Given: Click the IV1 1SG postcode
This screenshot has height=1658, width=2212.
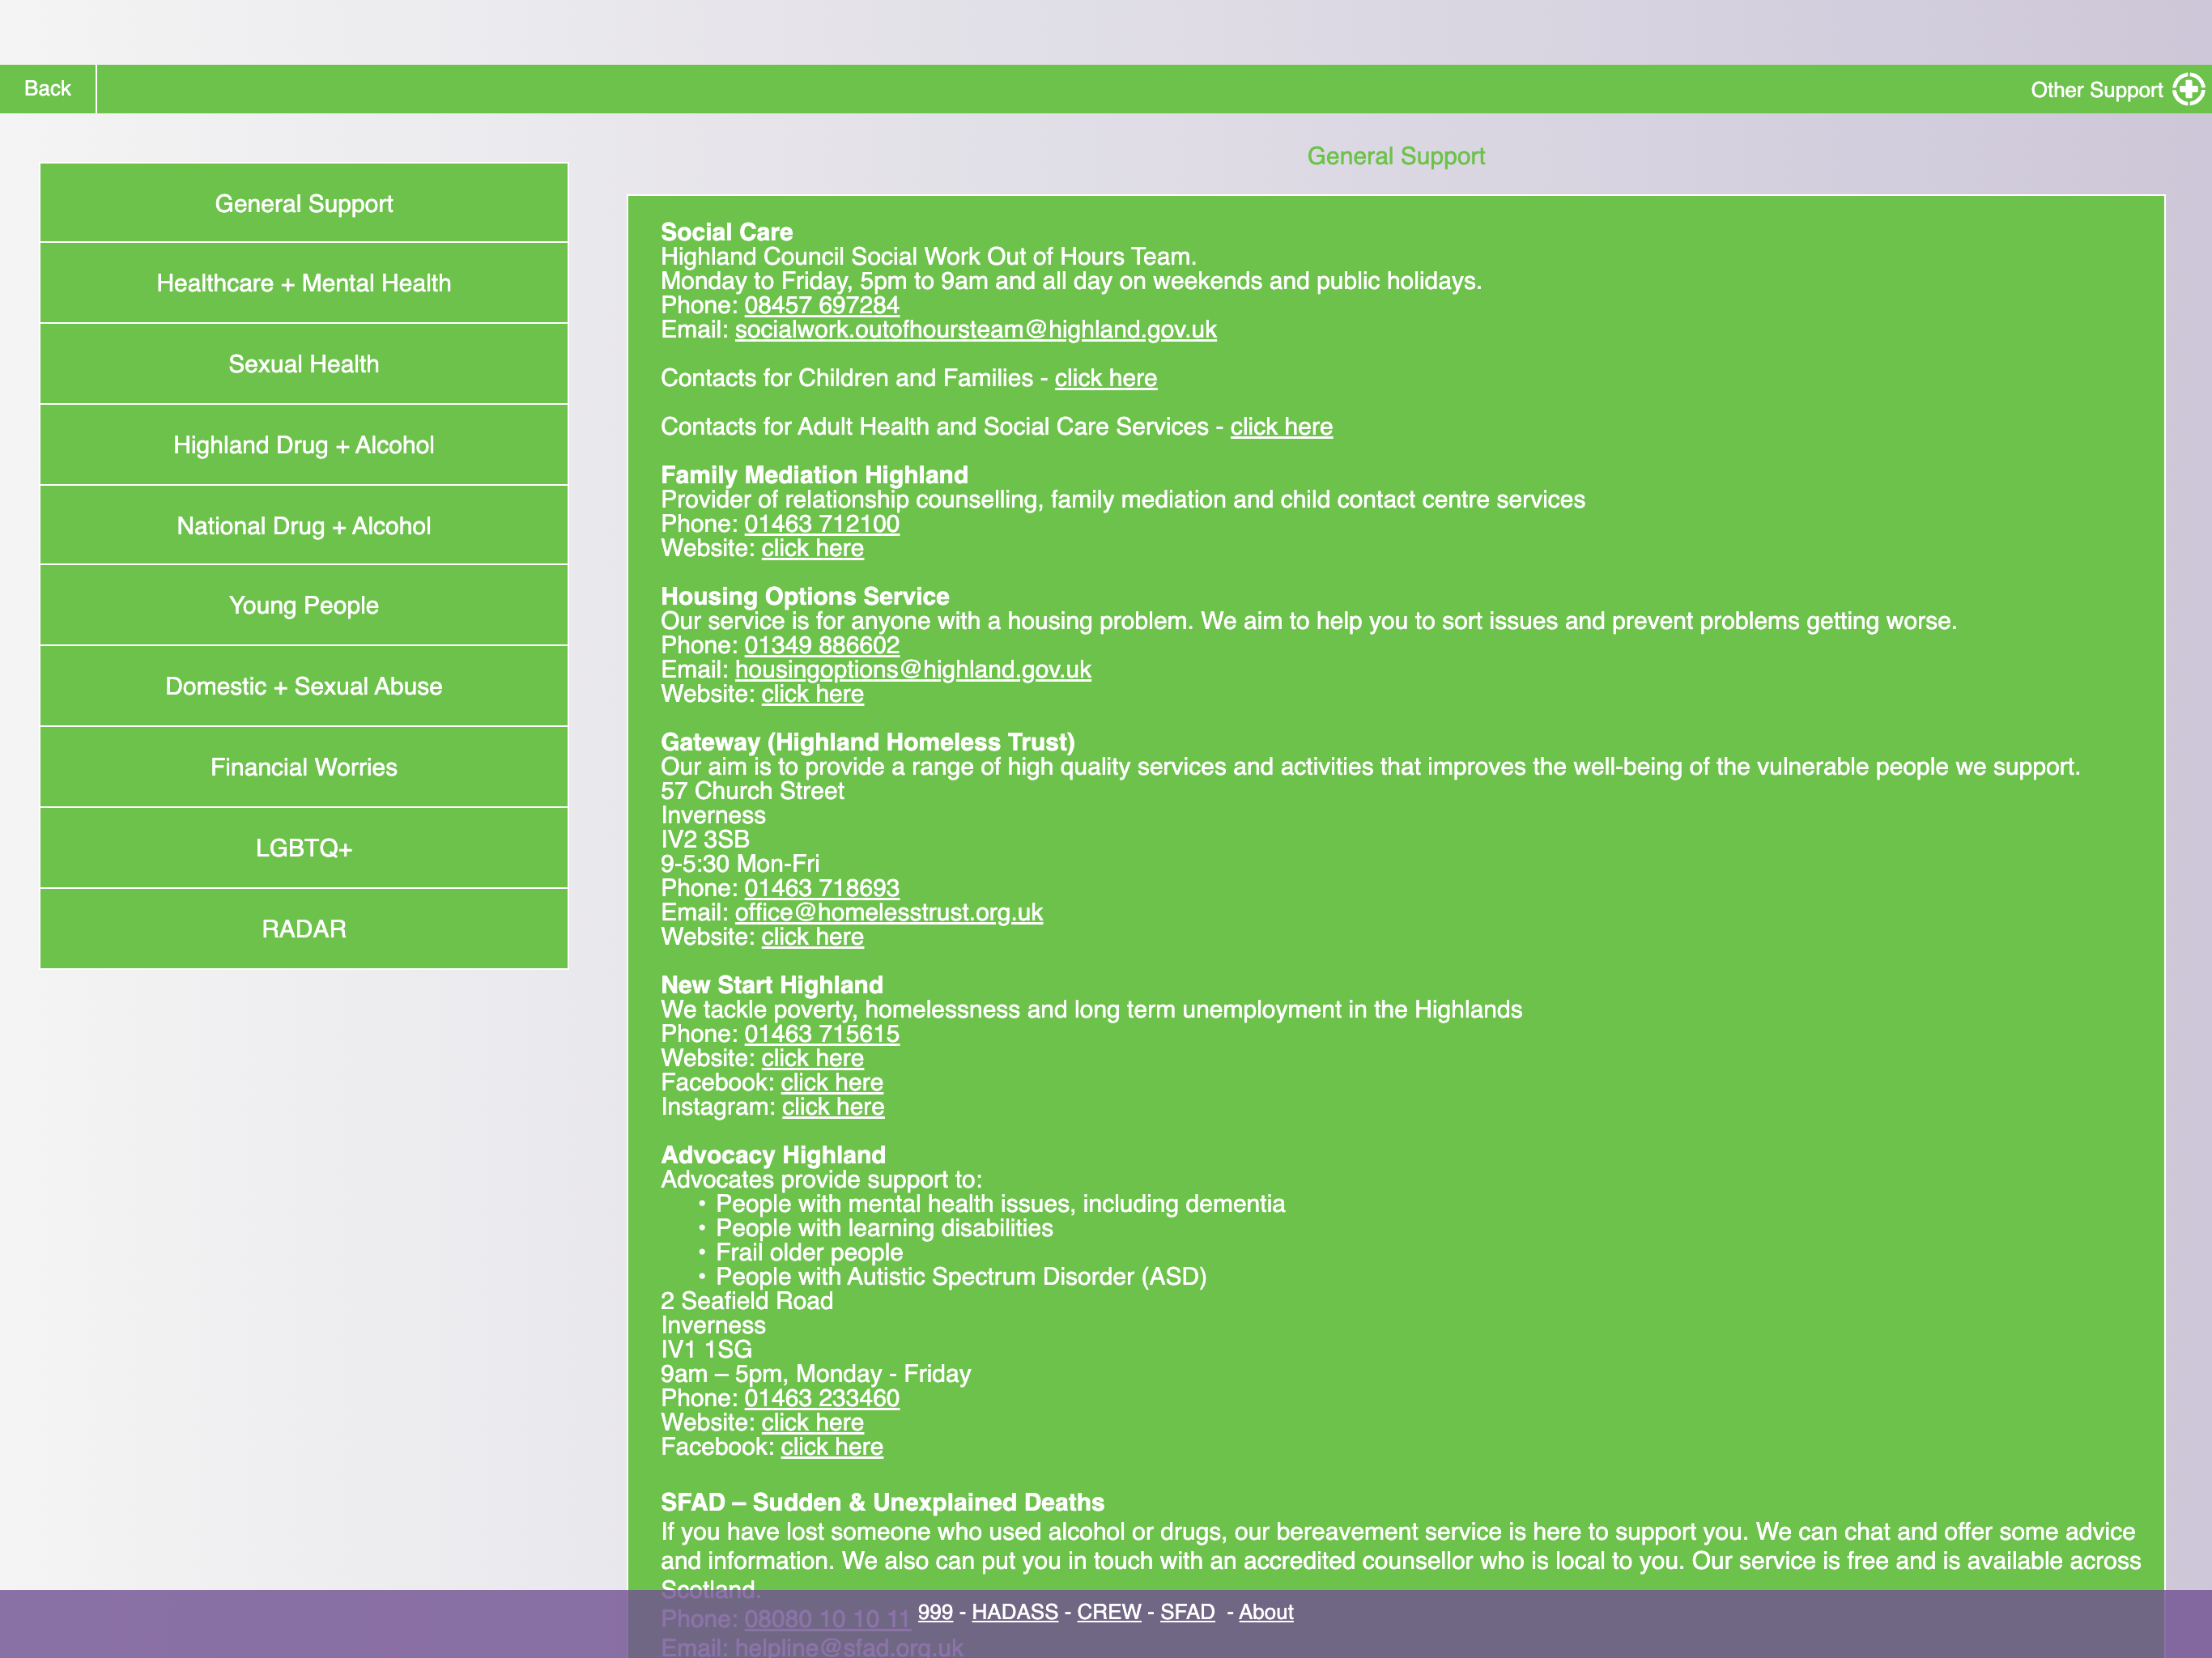Looking at the screenshot, I should (x=706, y=1349).
